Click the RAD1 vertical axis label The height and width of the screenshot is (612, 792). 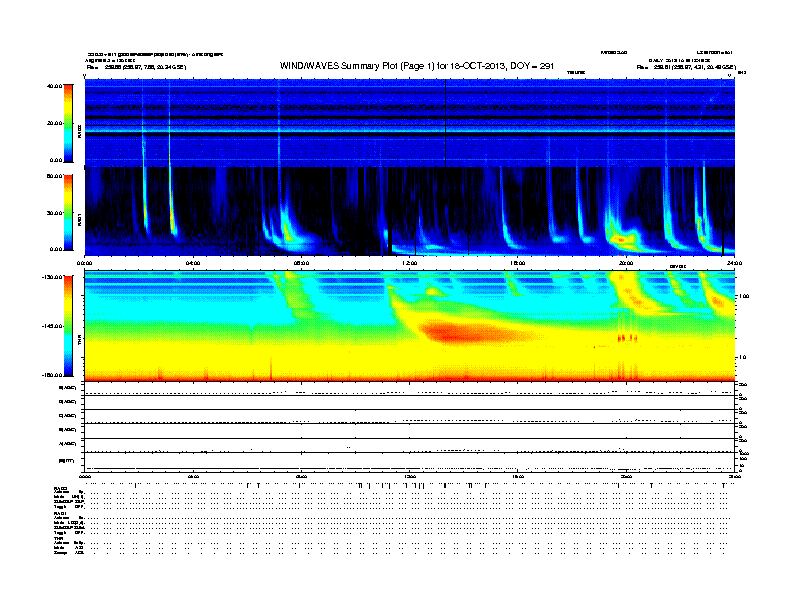point(79,219)
